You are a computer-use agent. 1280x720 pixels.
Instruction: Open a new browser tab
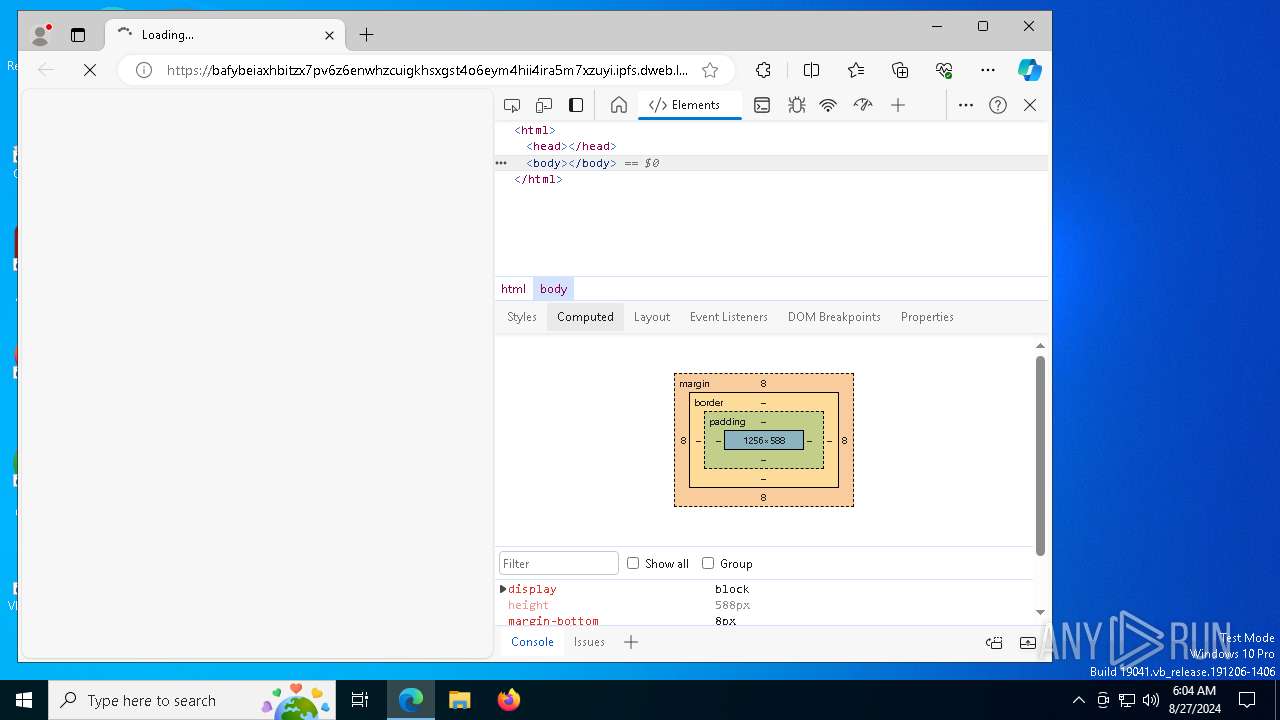(367, 35)
